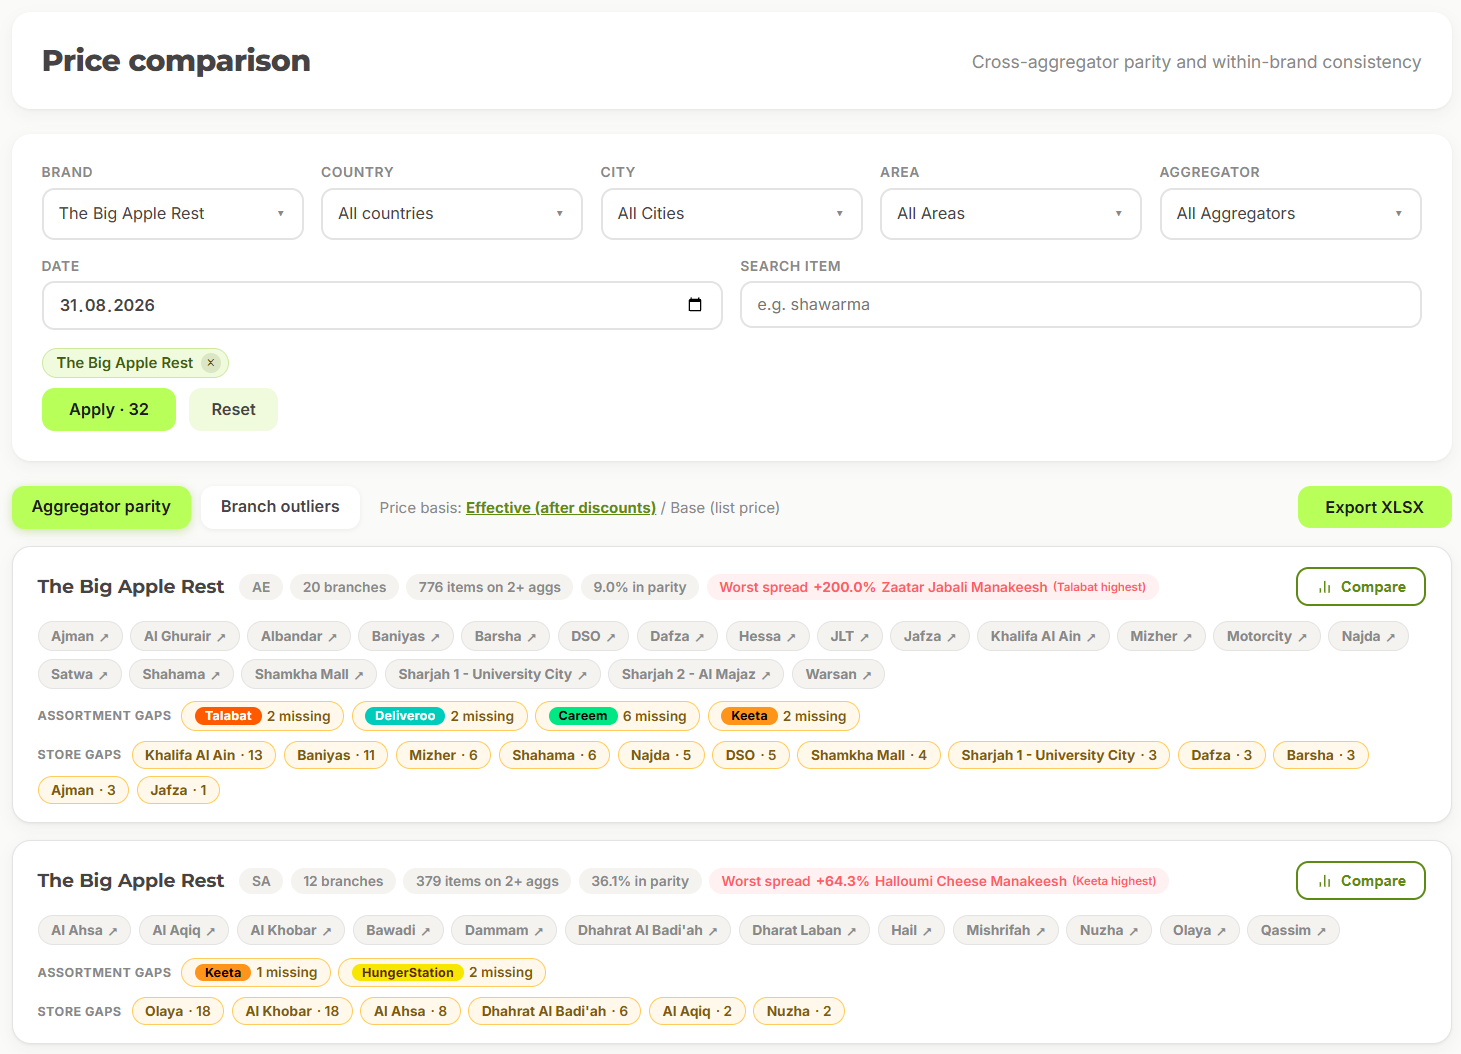This screenshot has width=1461, height=1054.
Task: Open the calendar picker icon in the Date field
Action: coord(695,305)
